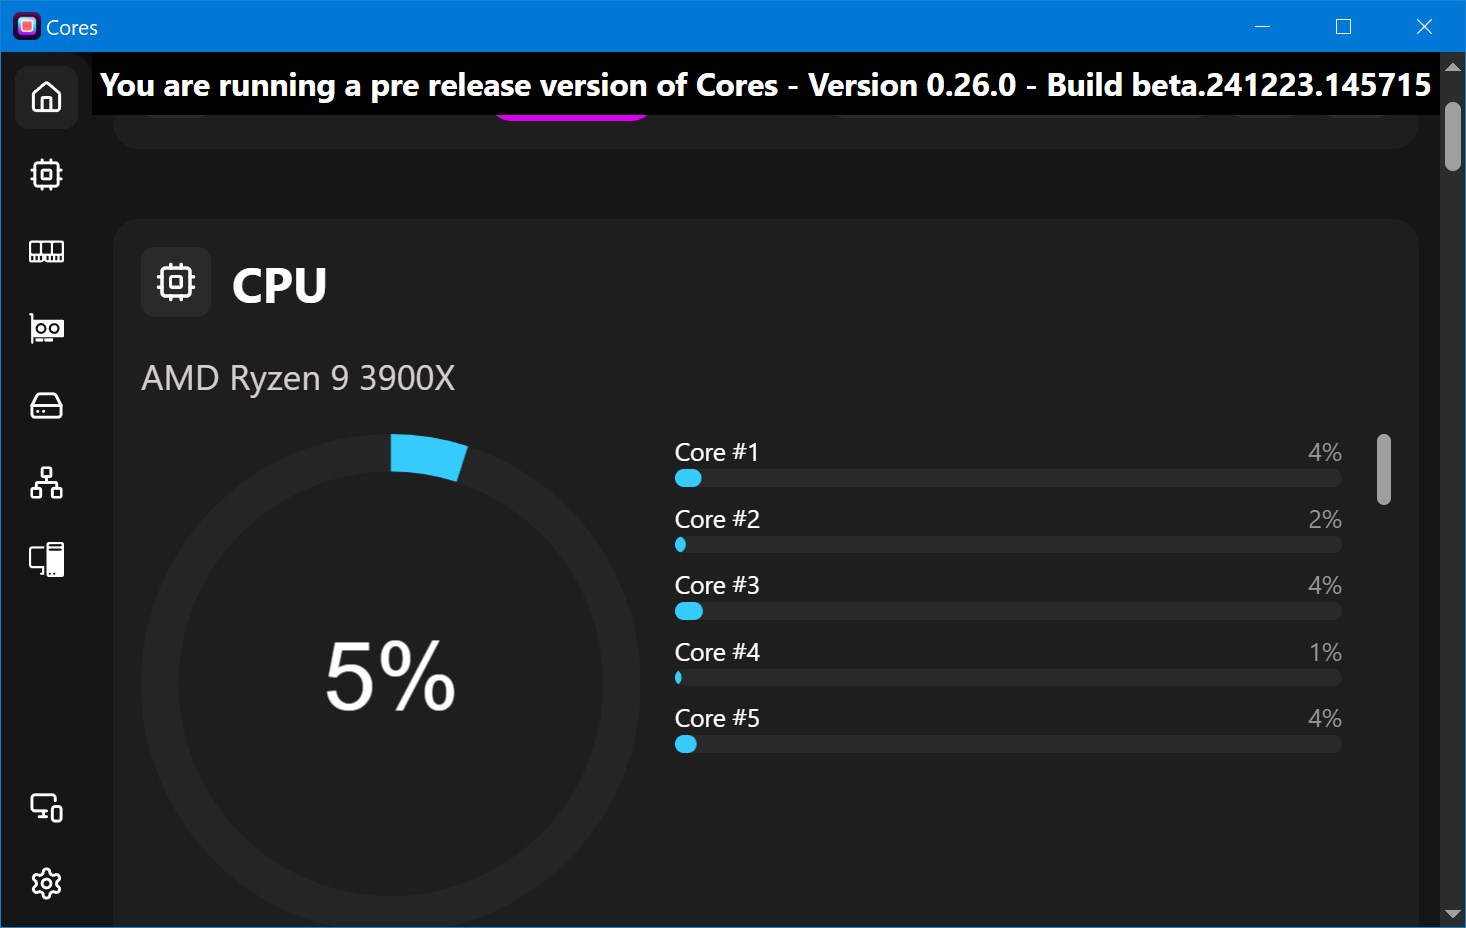Open the network page icon
This screenshot has width=1466, height=928.
46,483
